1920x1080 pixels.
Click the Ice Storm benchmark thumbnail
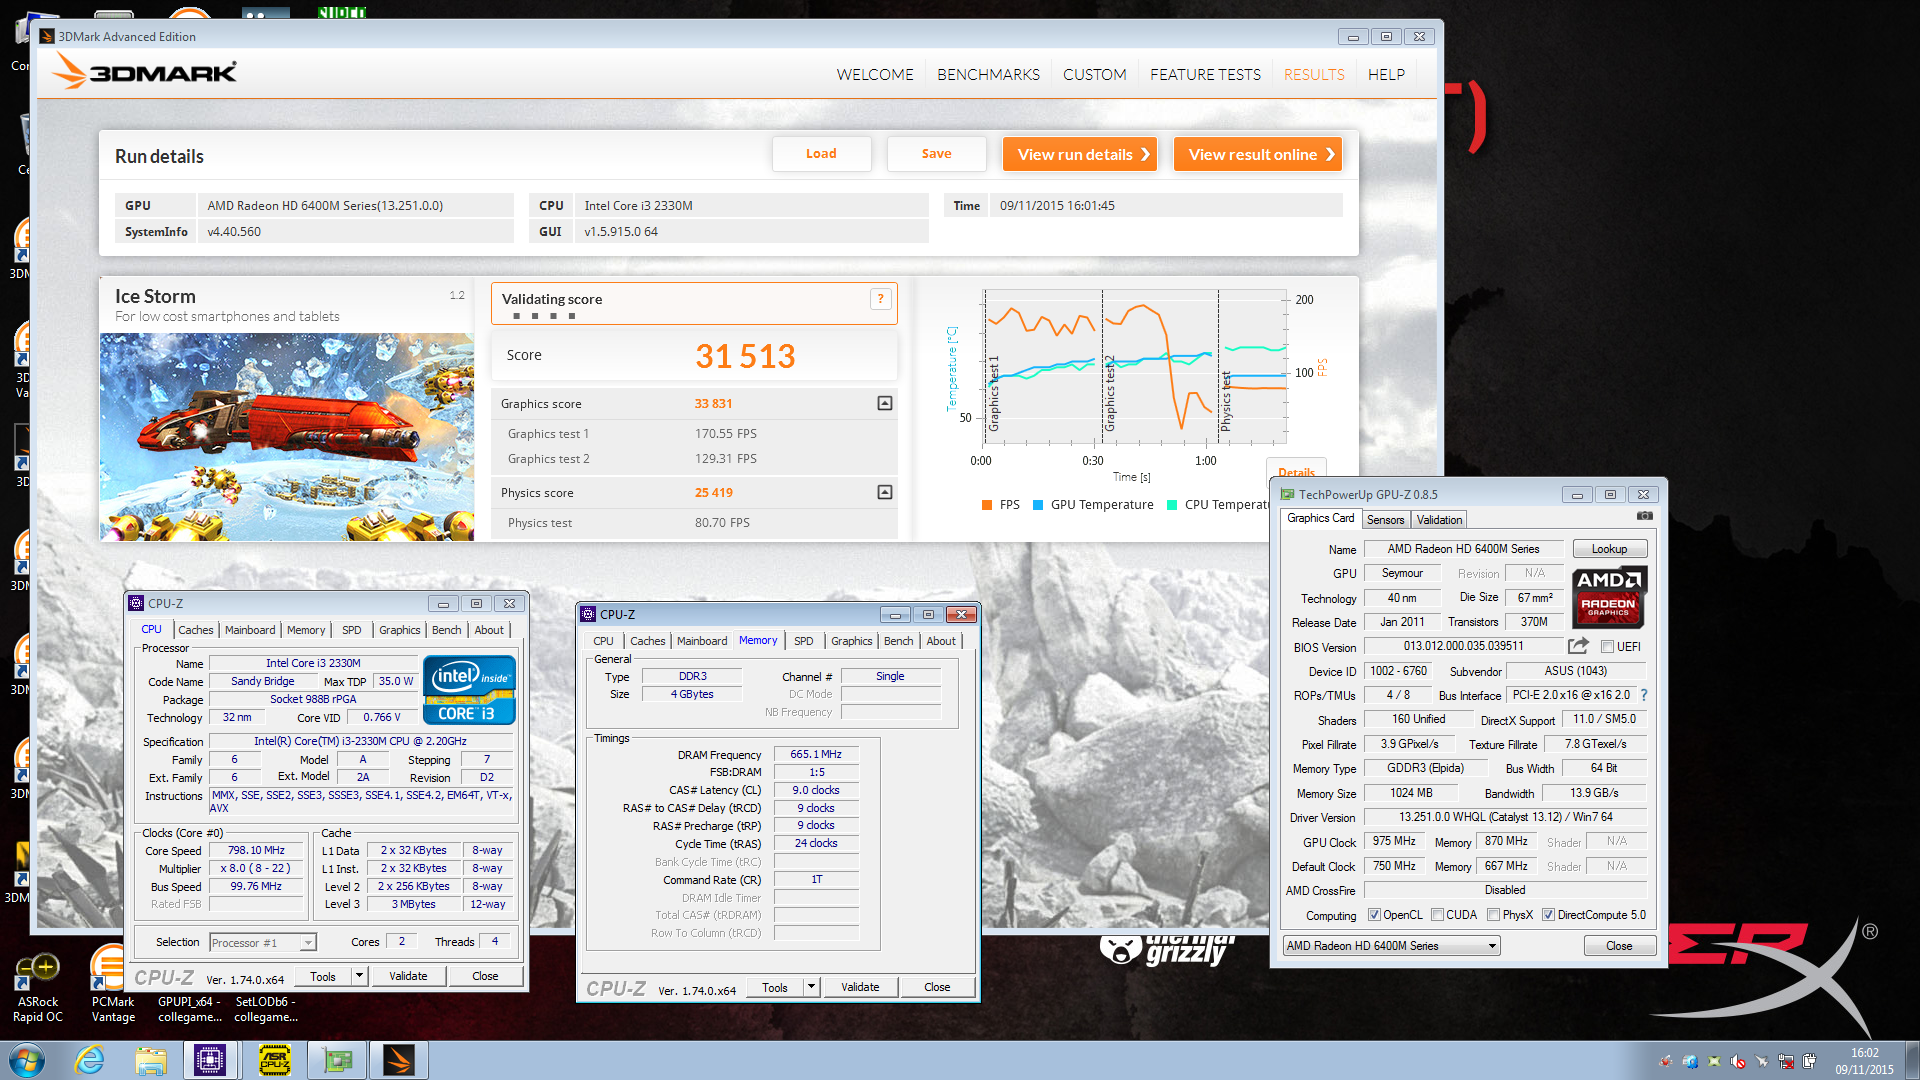pyautogui.click(x=287, y=437)
